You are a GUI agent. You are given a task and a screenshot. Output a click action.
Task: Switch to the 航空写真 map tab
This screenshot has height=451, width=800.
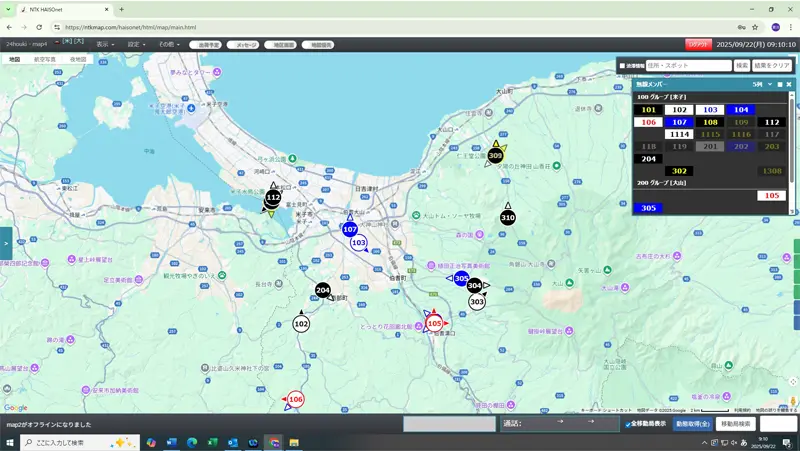pos(46,60)
